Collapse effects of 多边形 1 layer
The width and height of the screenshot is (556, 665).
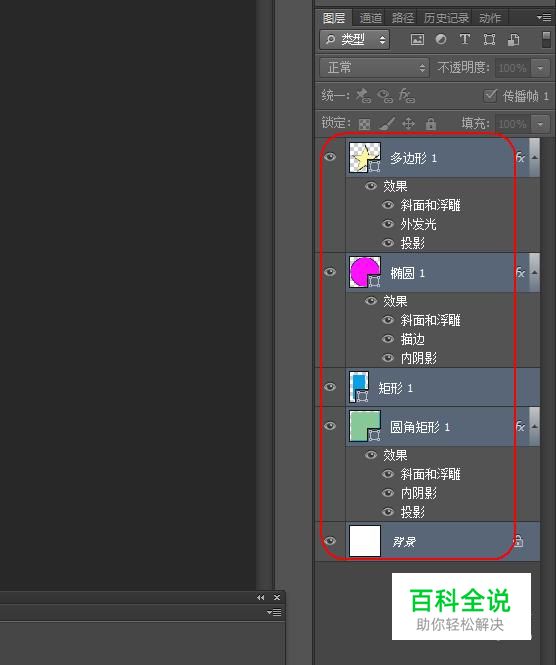click(534, 157)
